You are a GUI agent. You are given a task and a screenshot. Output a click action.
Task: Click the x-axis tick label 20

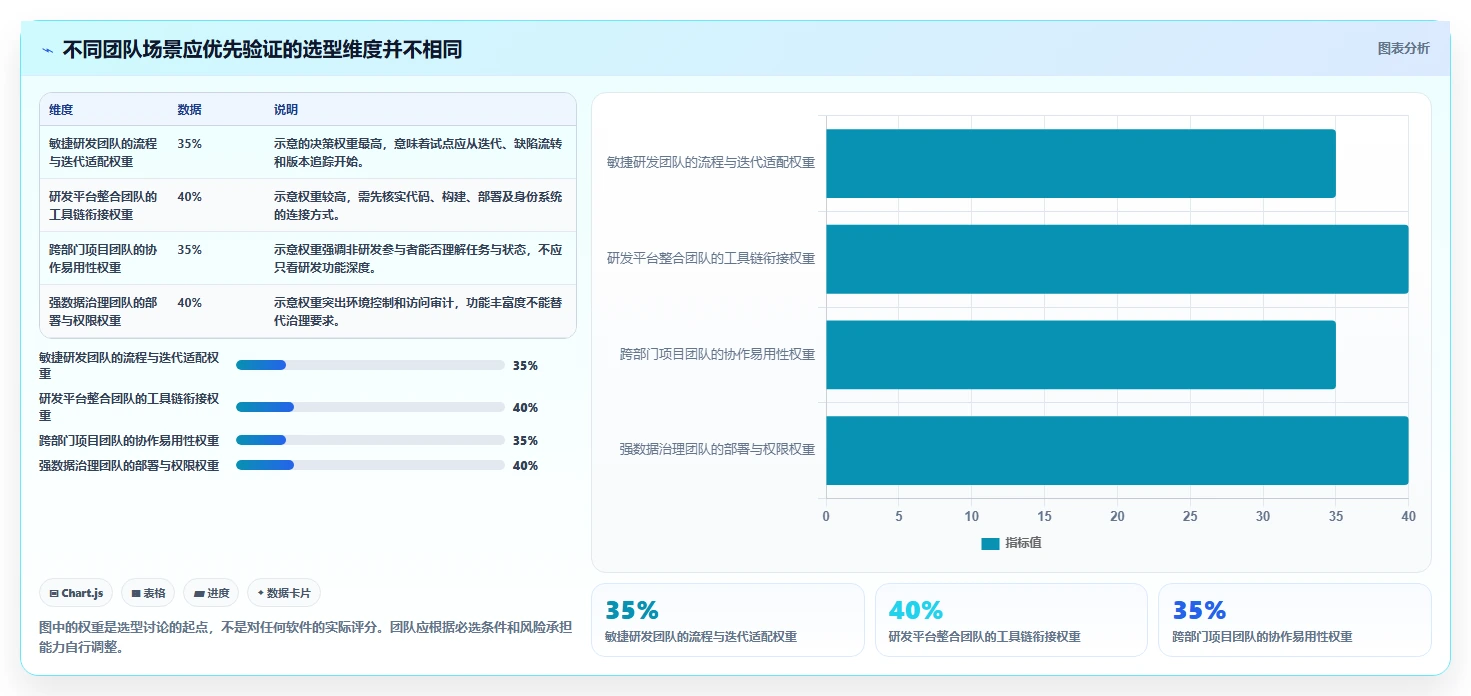(x=1117, y=517)
